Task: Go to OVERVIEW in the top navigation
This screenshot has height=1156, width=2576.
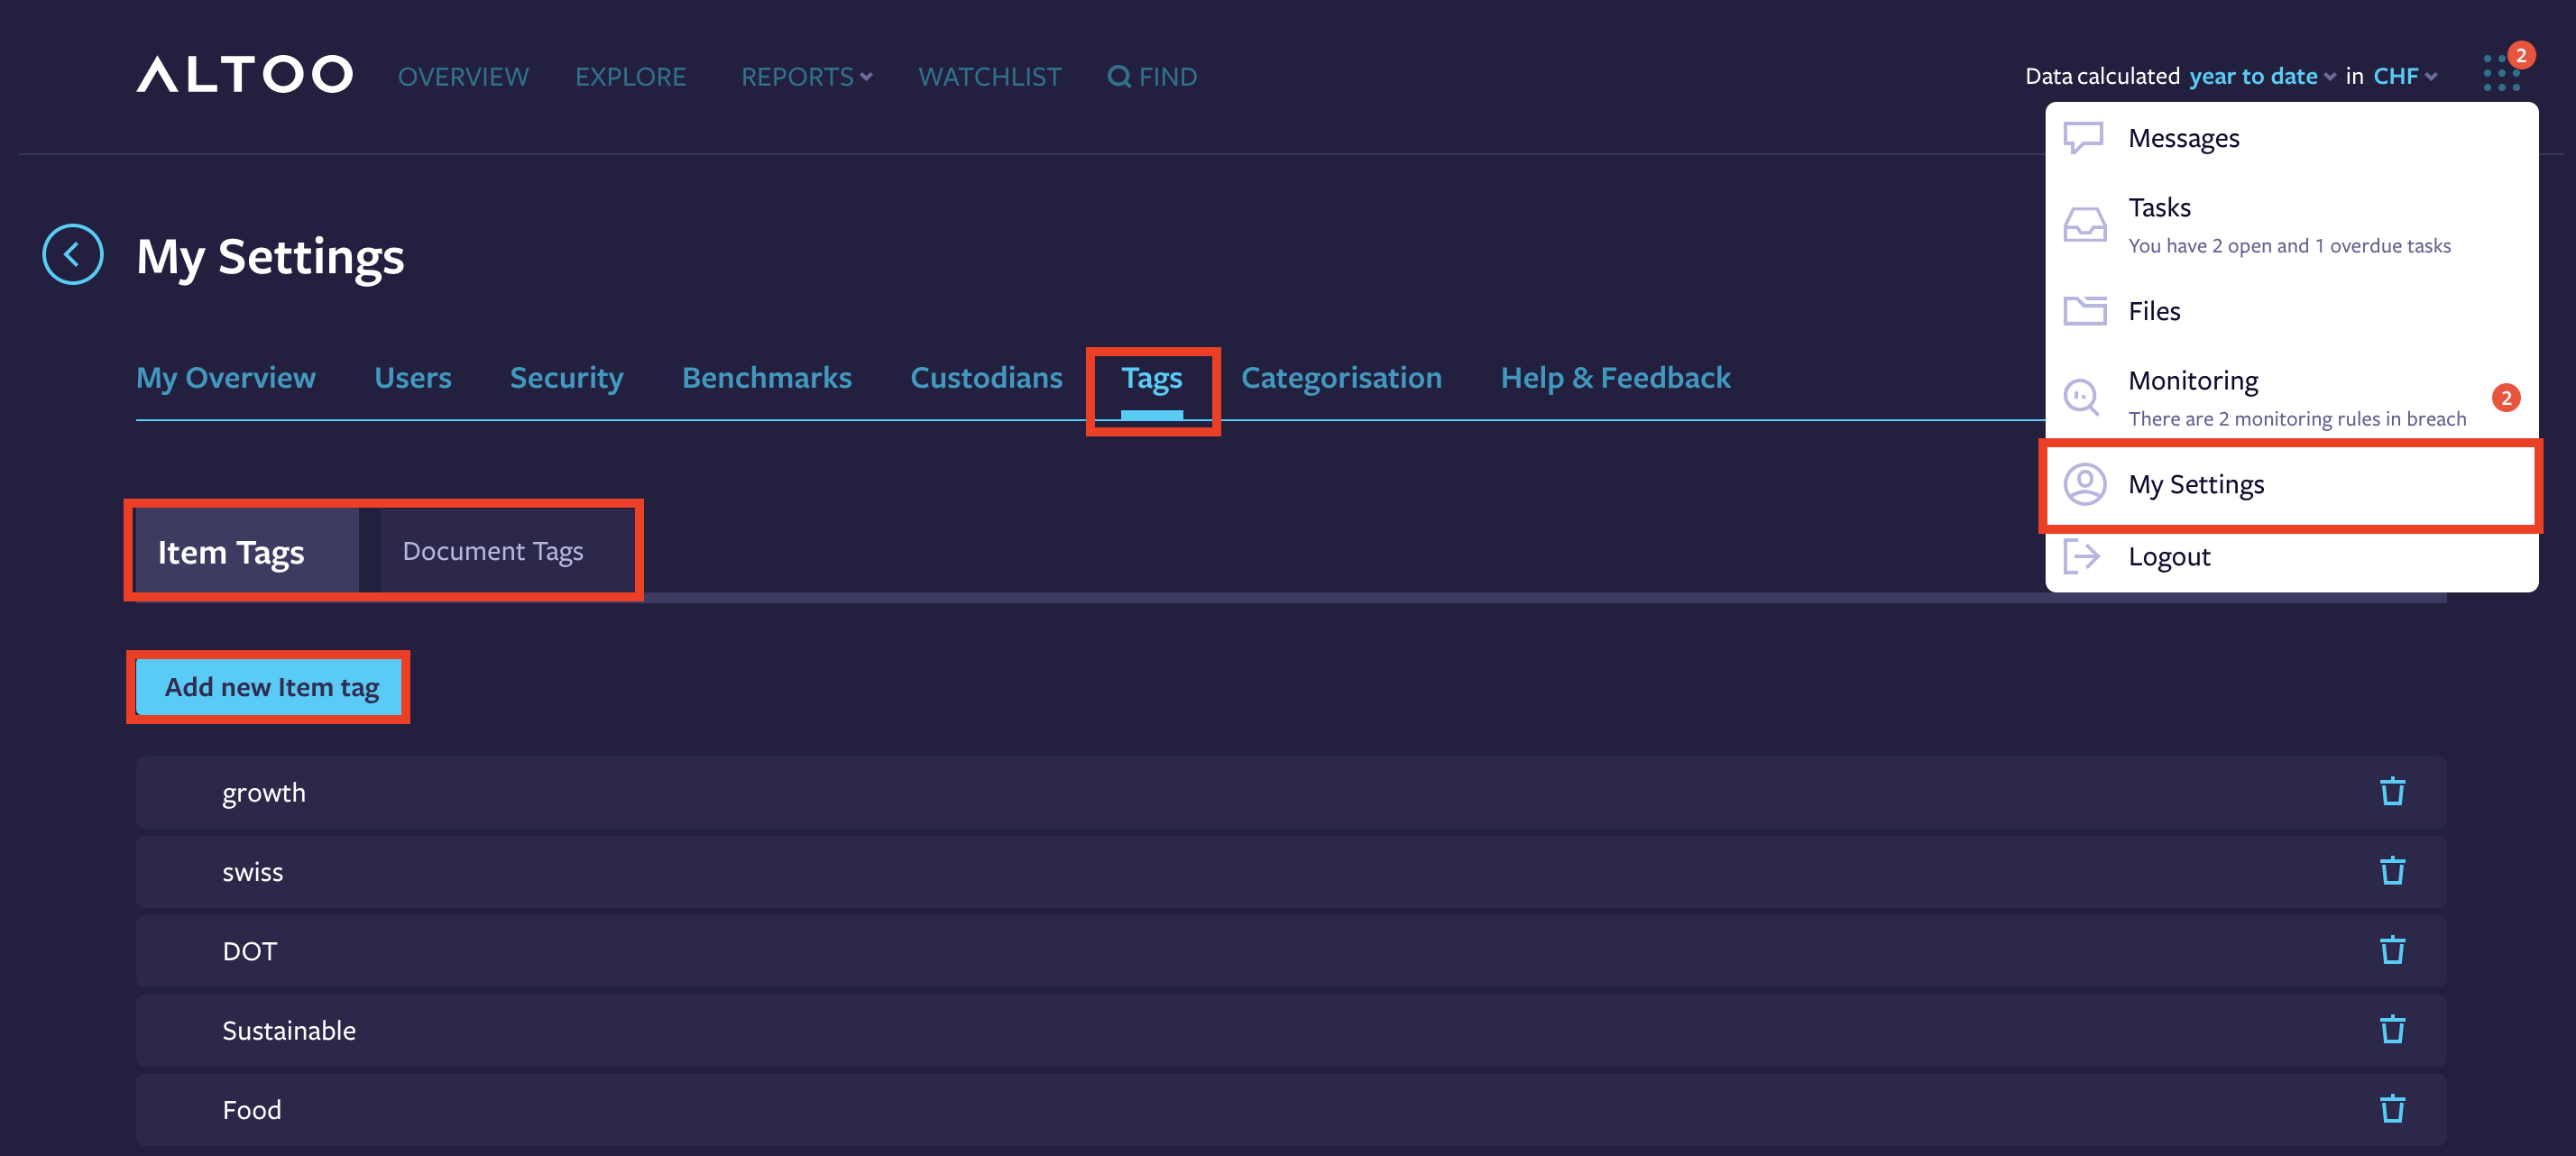Action: (463, 76)
